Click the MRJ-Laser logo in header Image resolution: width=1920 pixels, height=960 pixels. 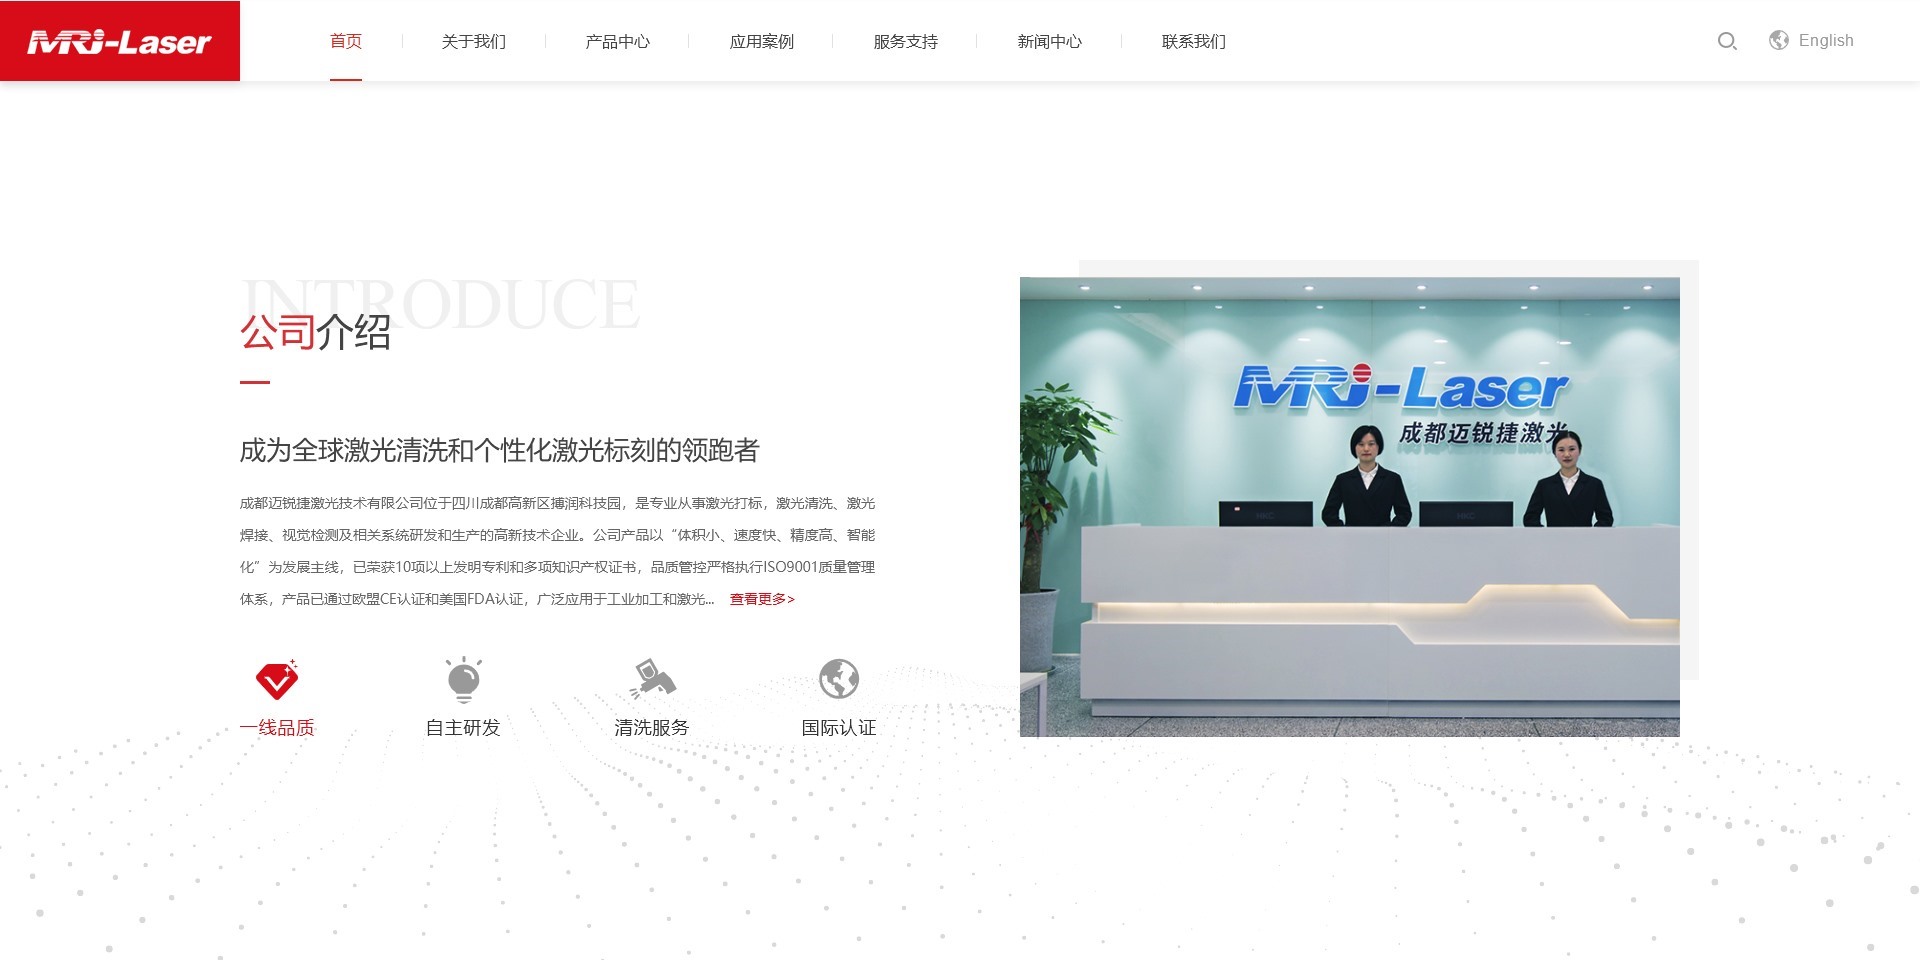(120, 41)
